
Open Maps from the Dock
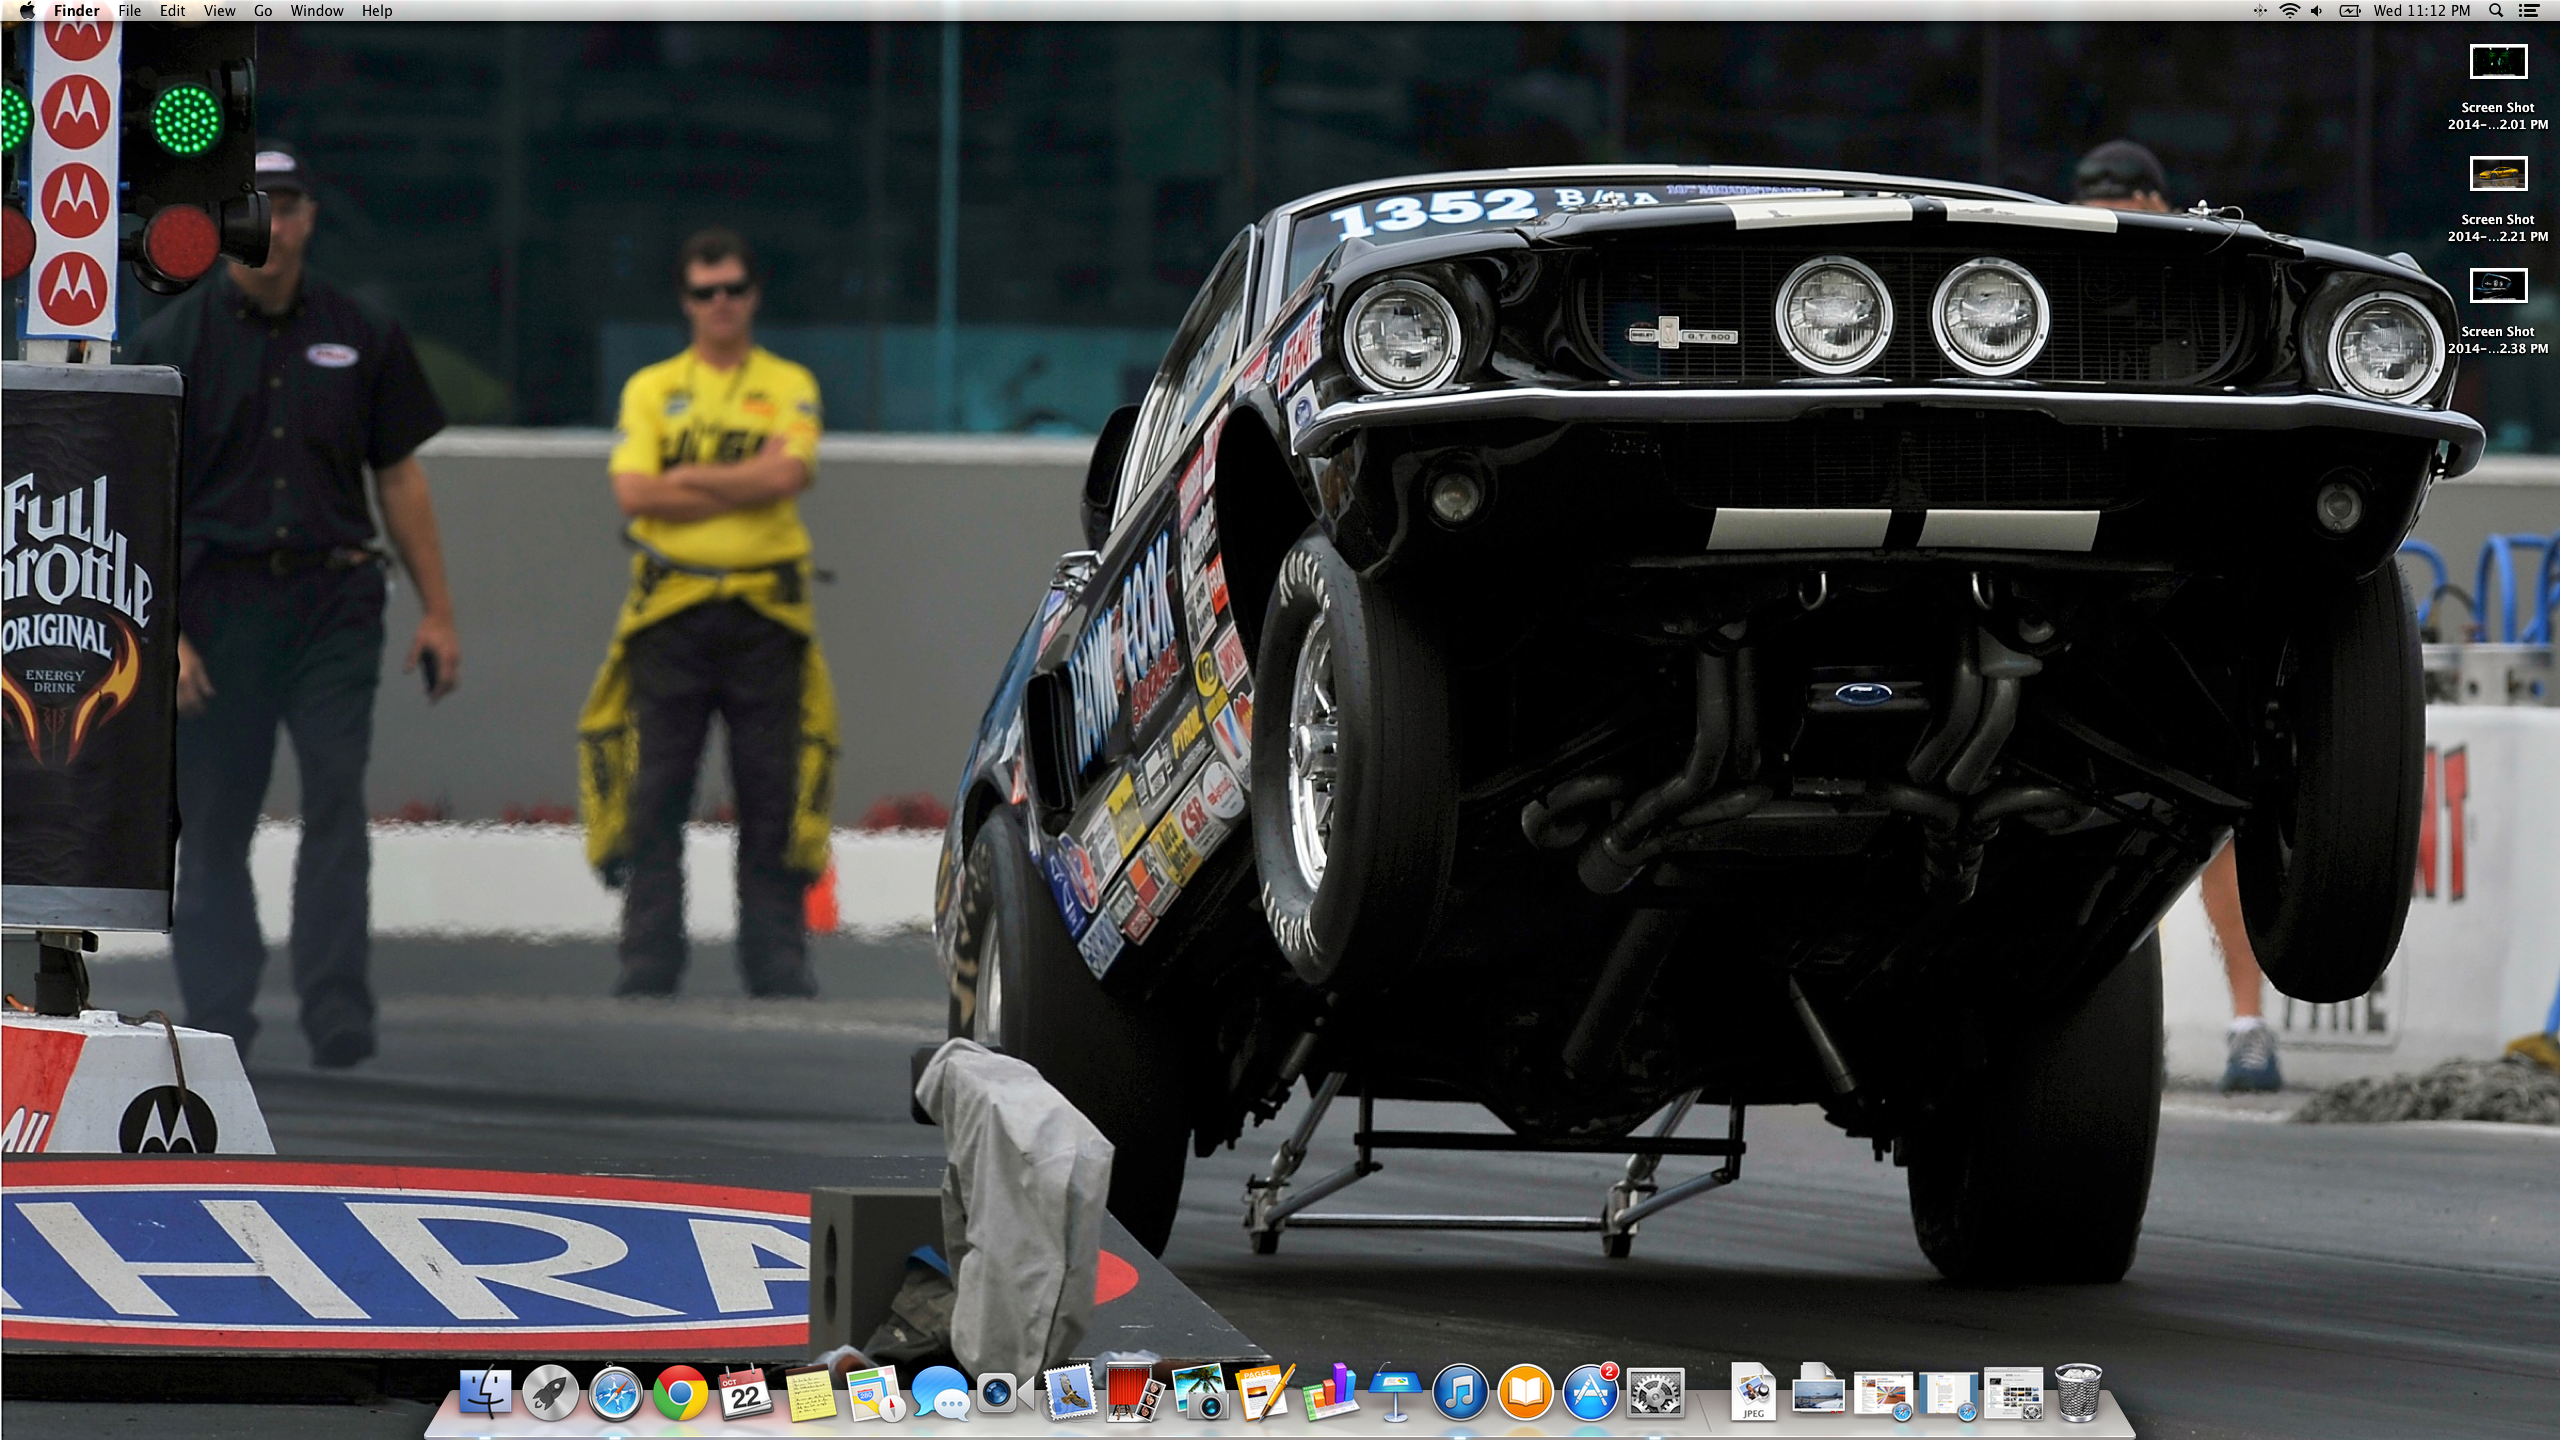coord(875,1392)
